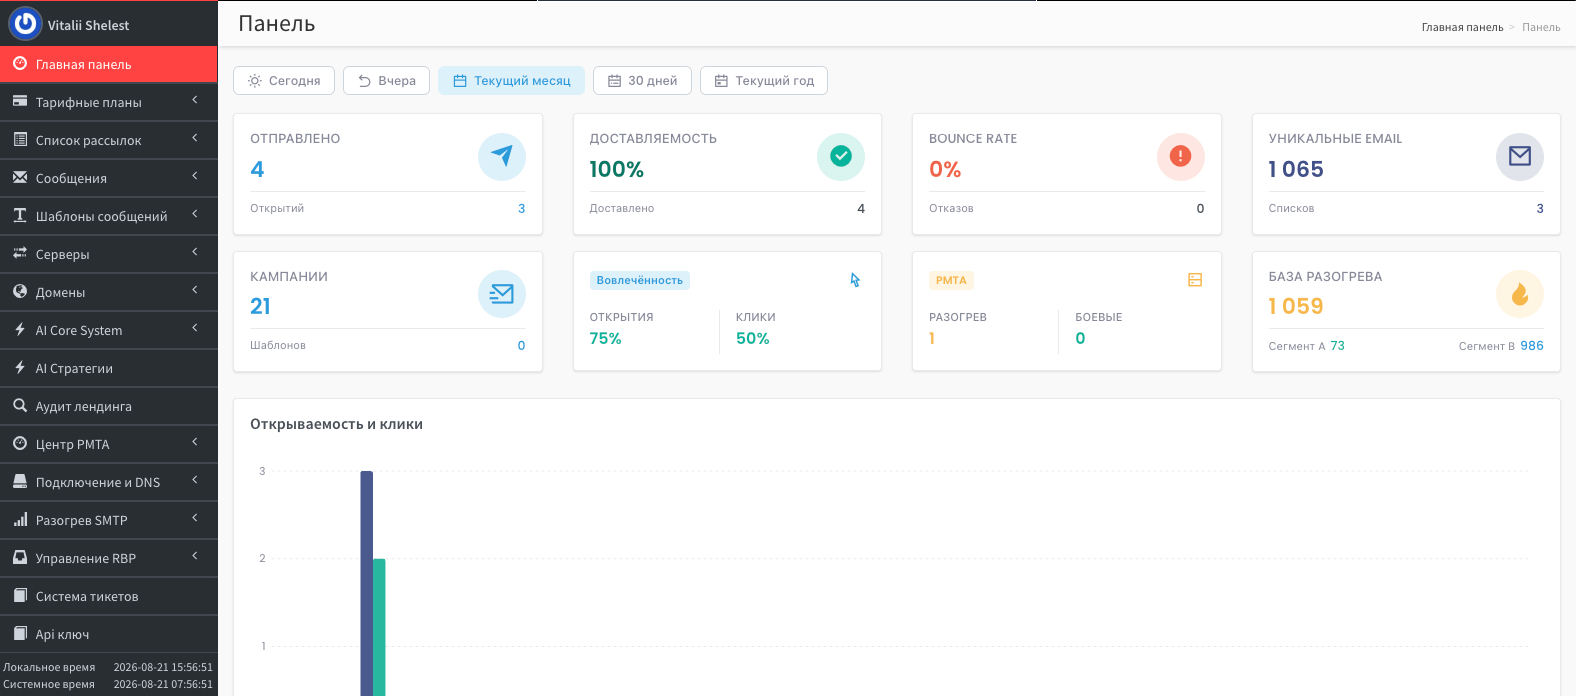Click the envelope icon next to Сообщения
1576x696 pixels.
click(x=20, y=177)
